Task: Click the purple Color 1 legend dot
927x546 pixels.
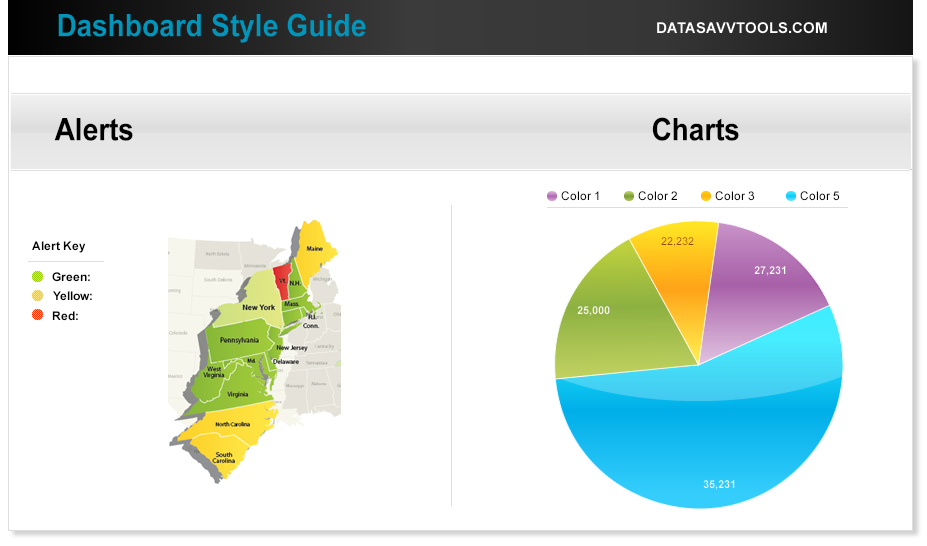Action: 552,196
